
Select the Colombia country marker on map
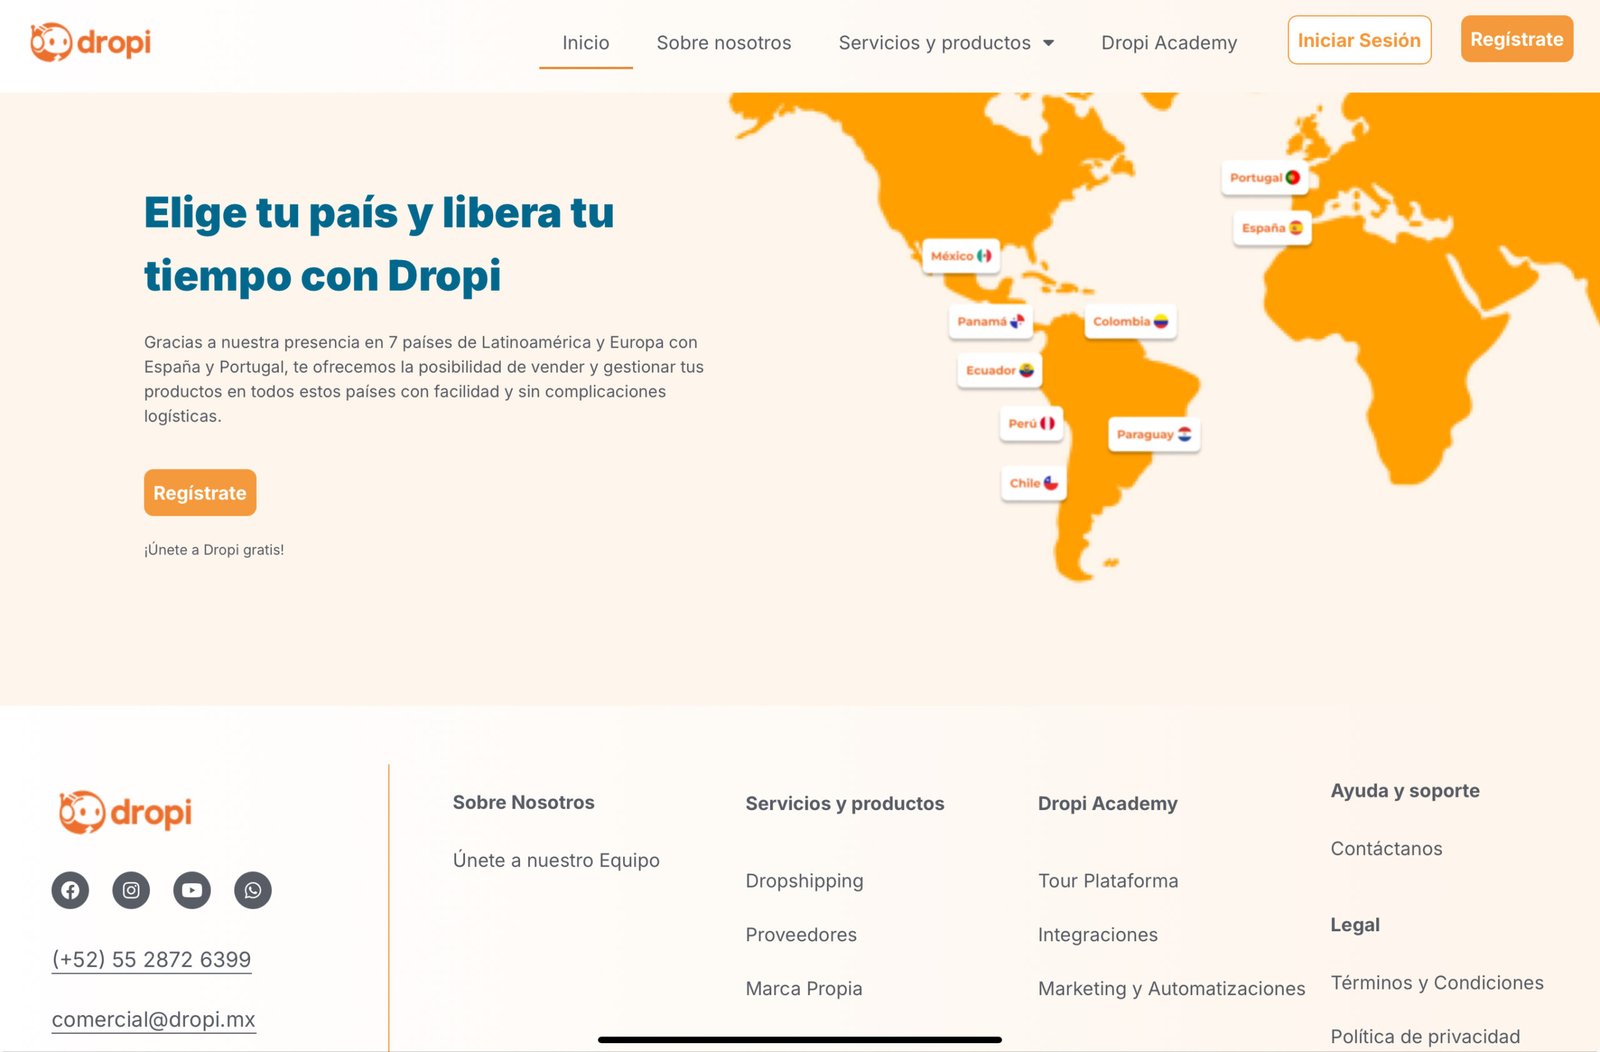pyautogui.click(x=1130, y=322)
